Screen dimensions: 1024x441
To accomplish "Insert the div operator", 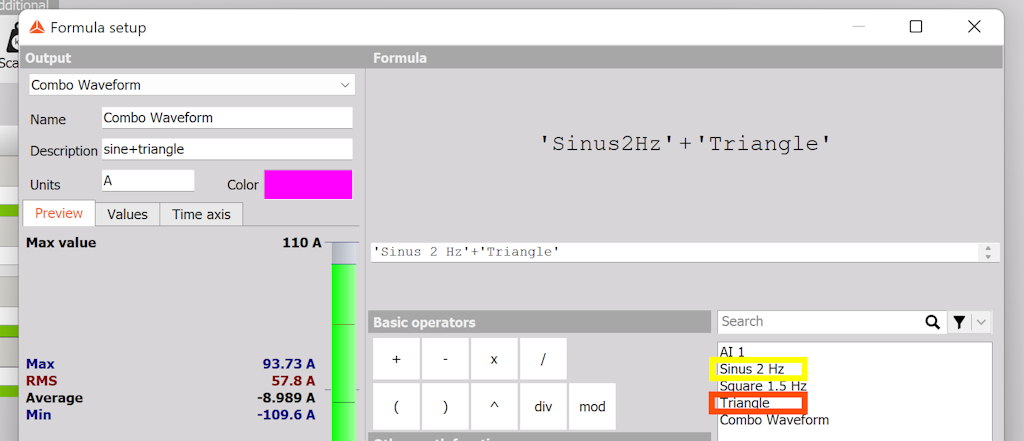I will pos(543,406).
